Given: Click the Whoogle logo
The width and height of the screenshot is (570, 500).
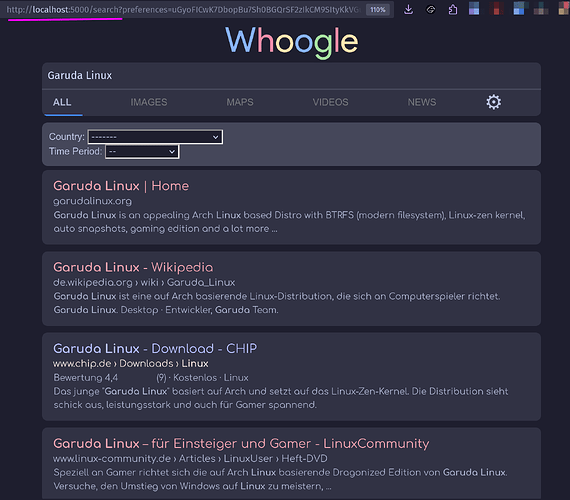Looking at the screenshot, I should click(x=292, y=42).
